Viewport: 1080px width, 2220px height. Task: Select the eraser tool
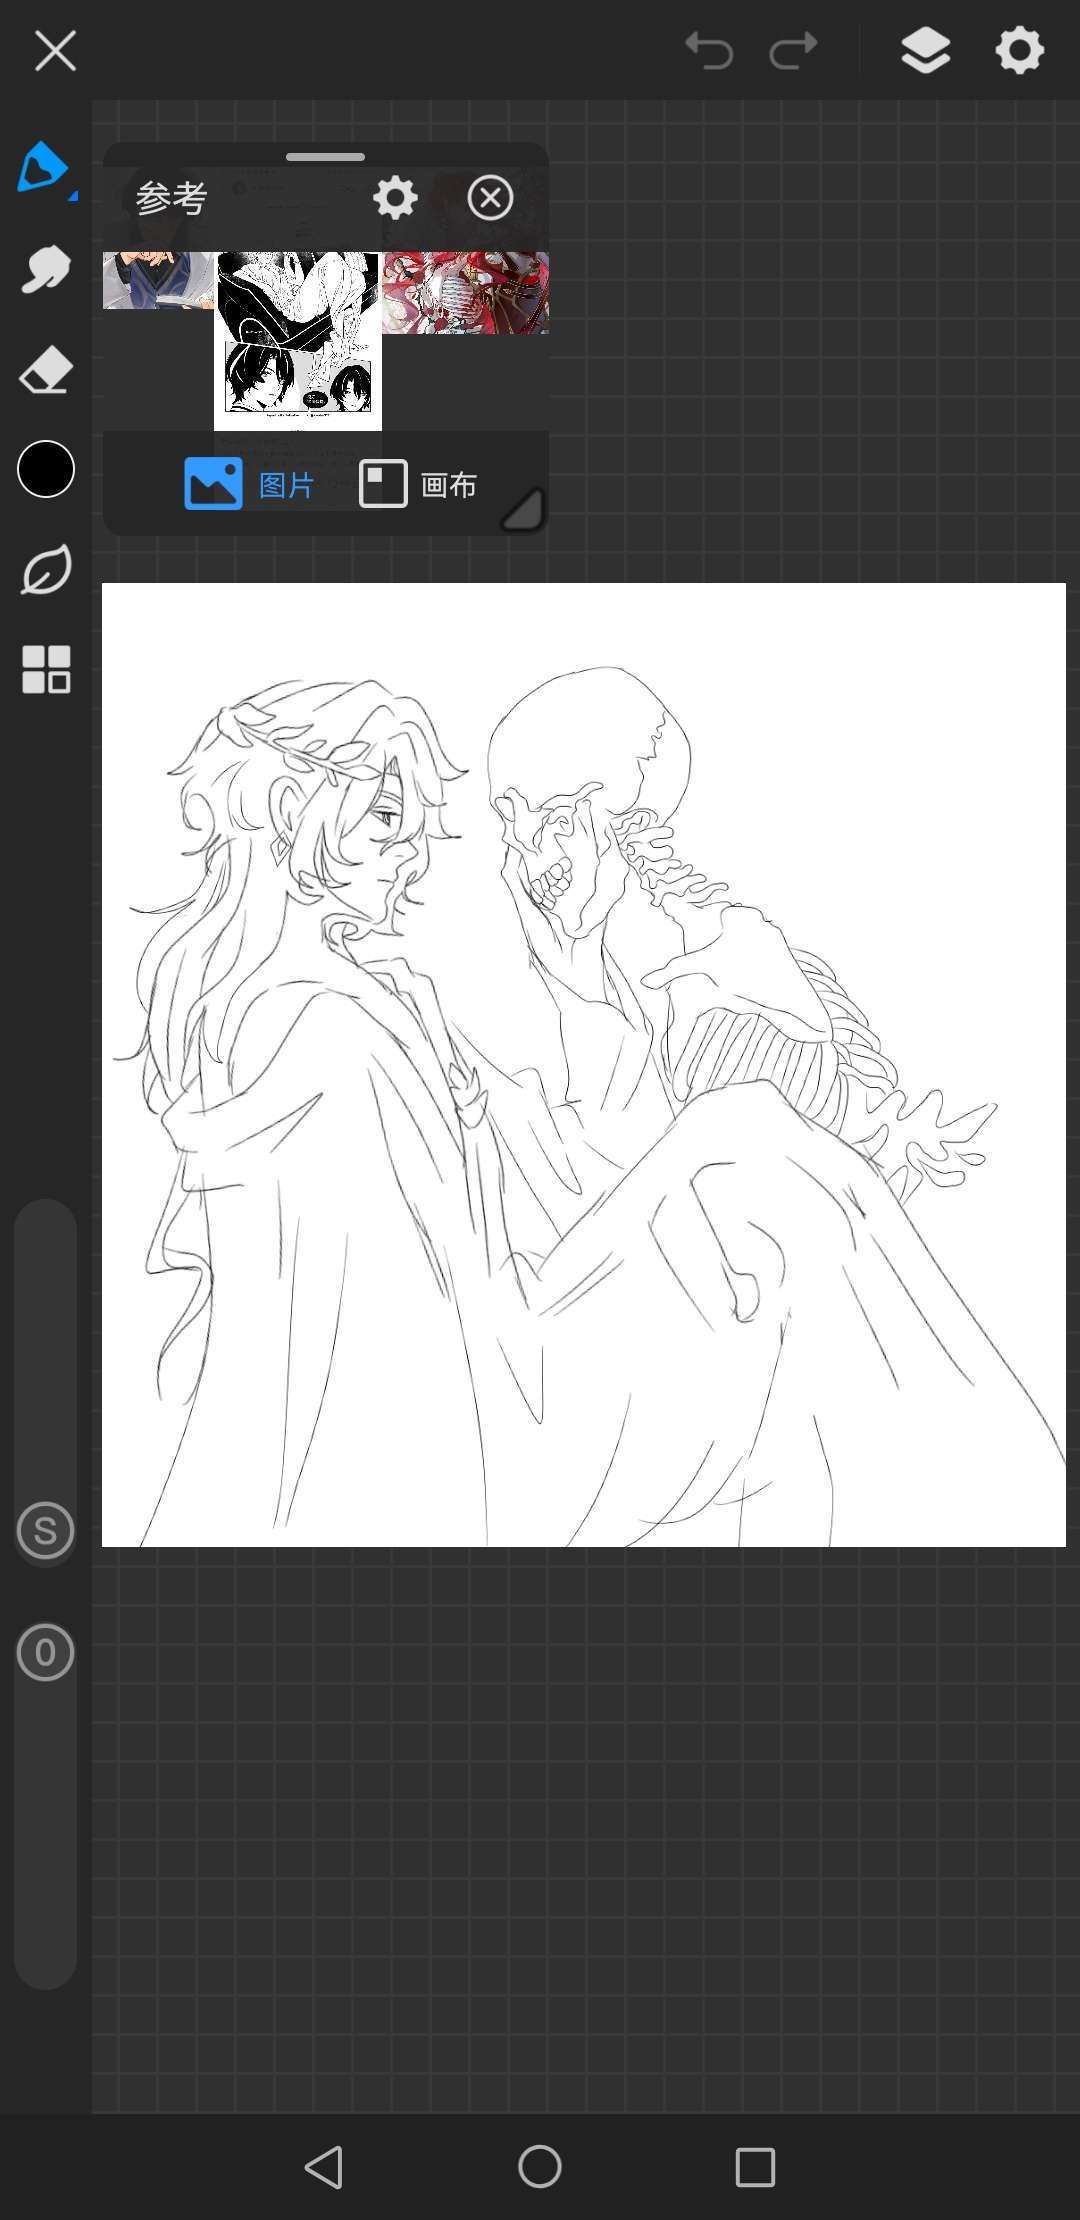click(x=46, y=371)
